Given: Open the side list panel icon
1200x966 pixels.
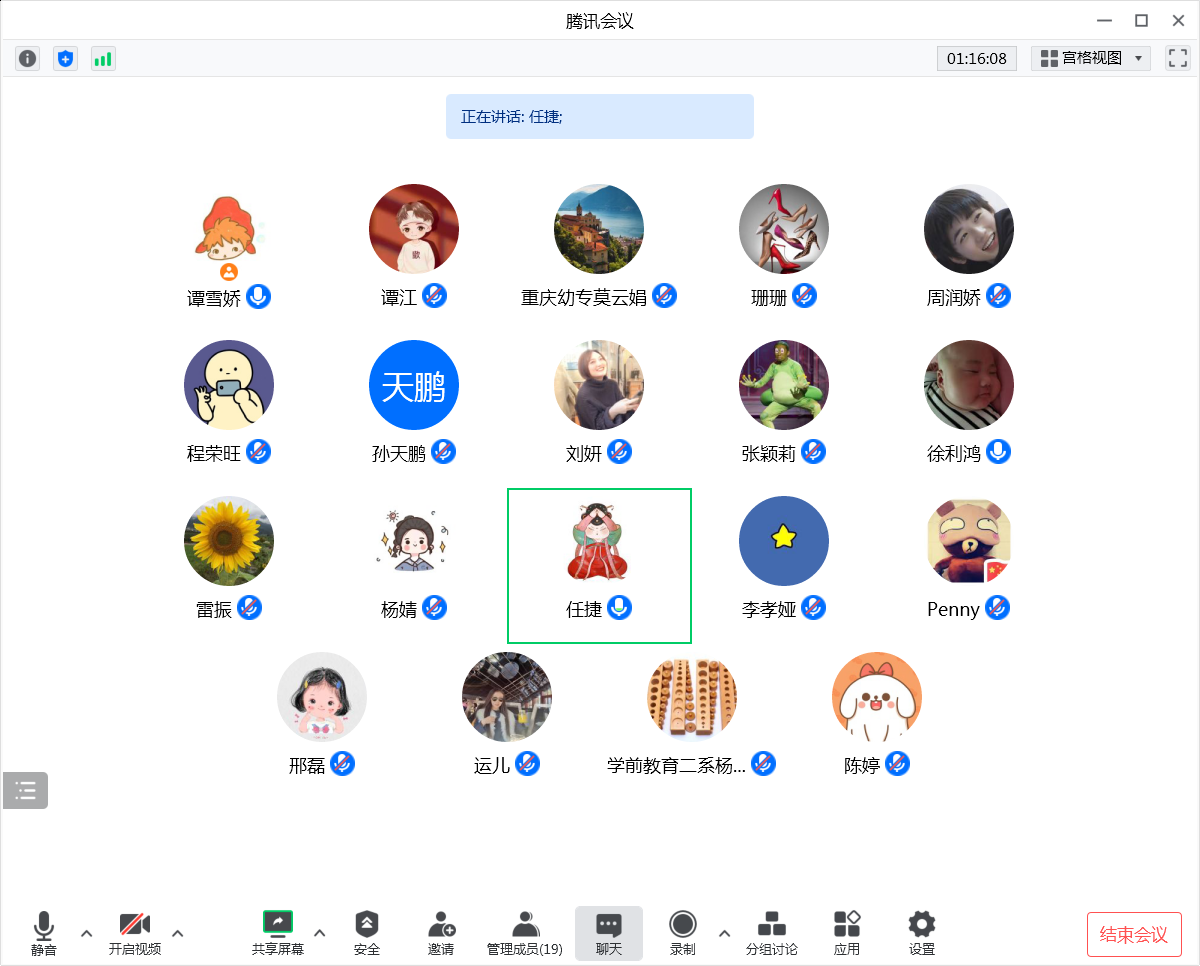Looking at the screenshot, I should pyautogui.click(x=26, y=790).
